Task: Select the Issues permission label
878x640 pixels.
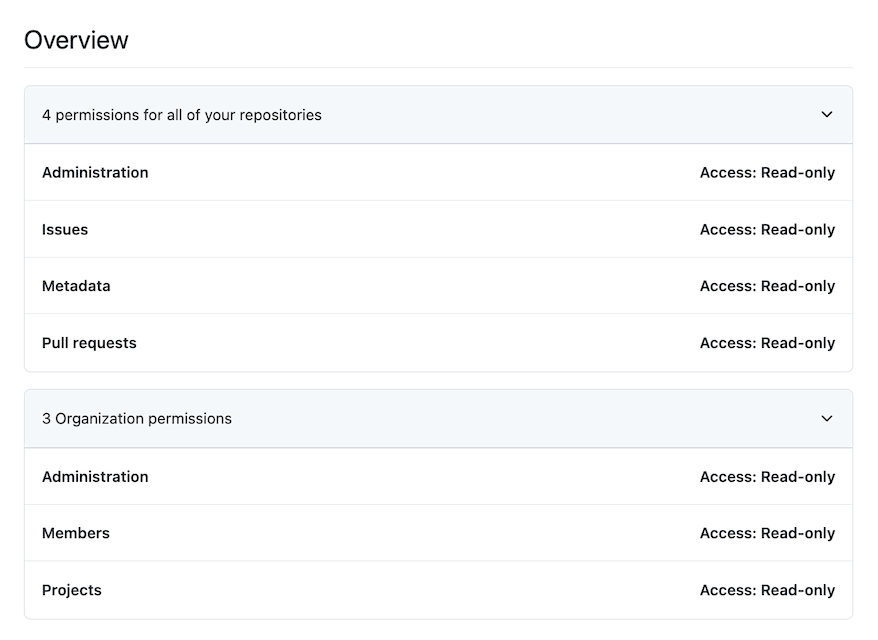Action: (x=65, y=230)
